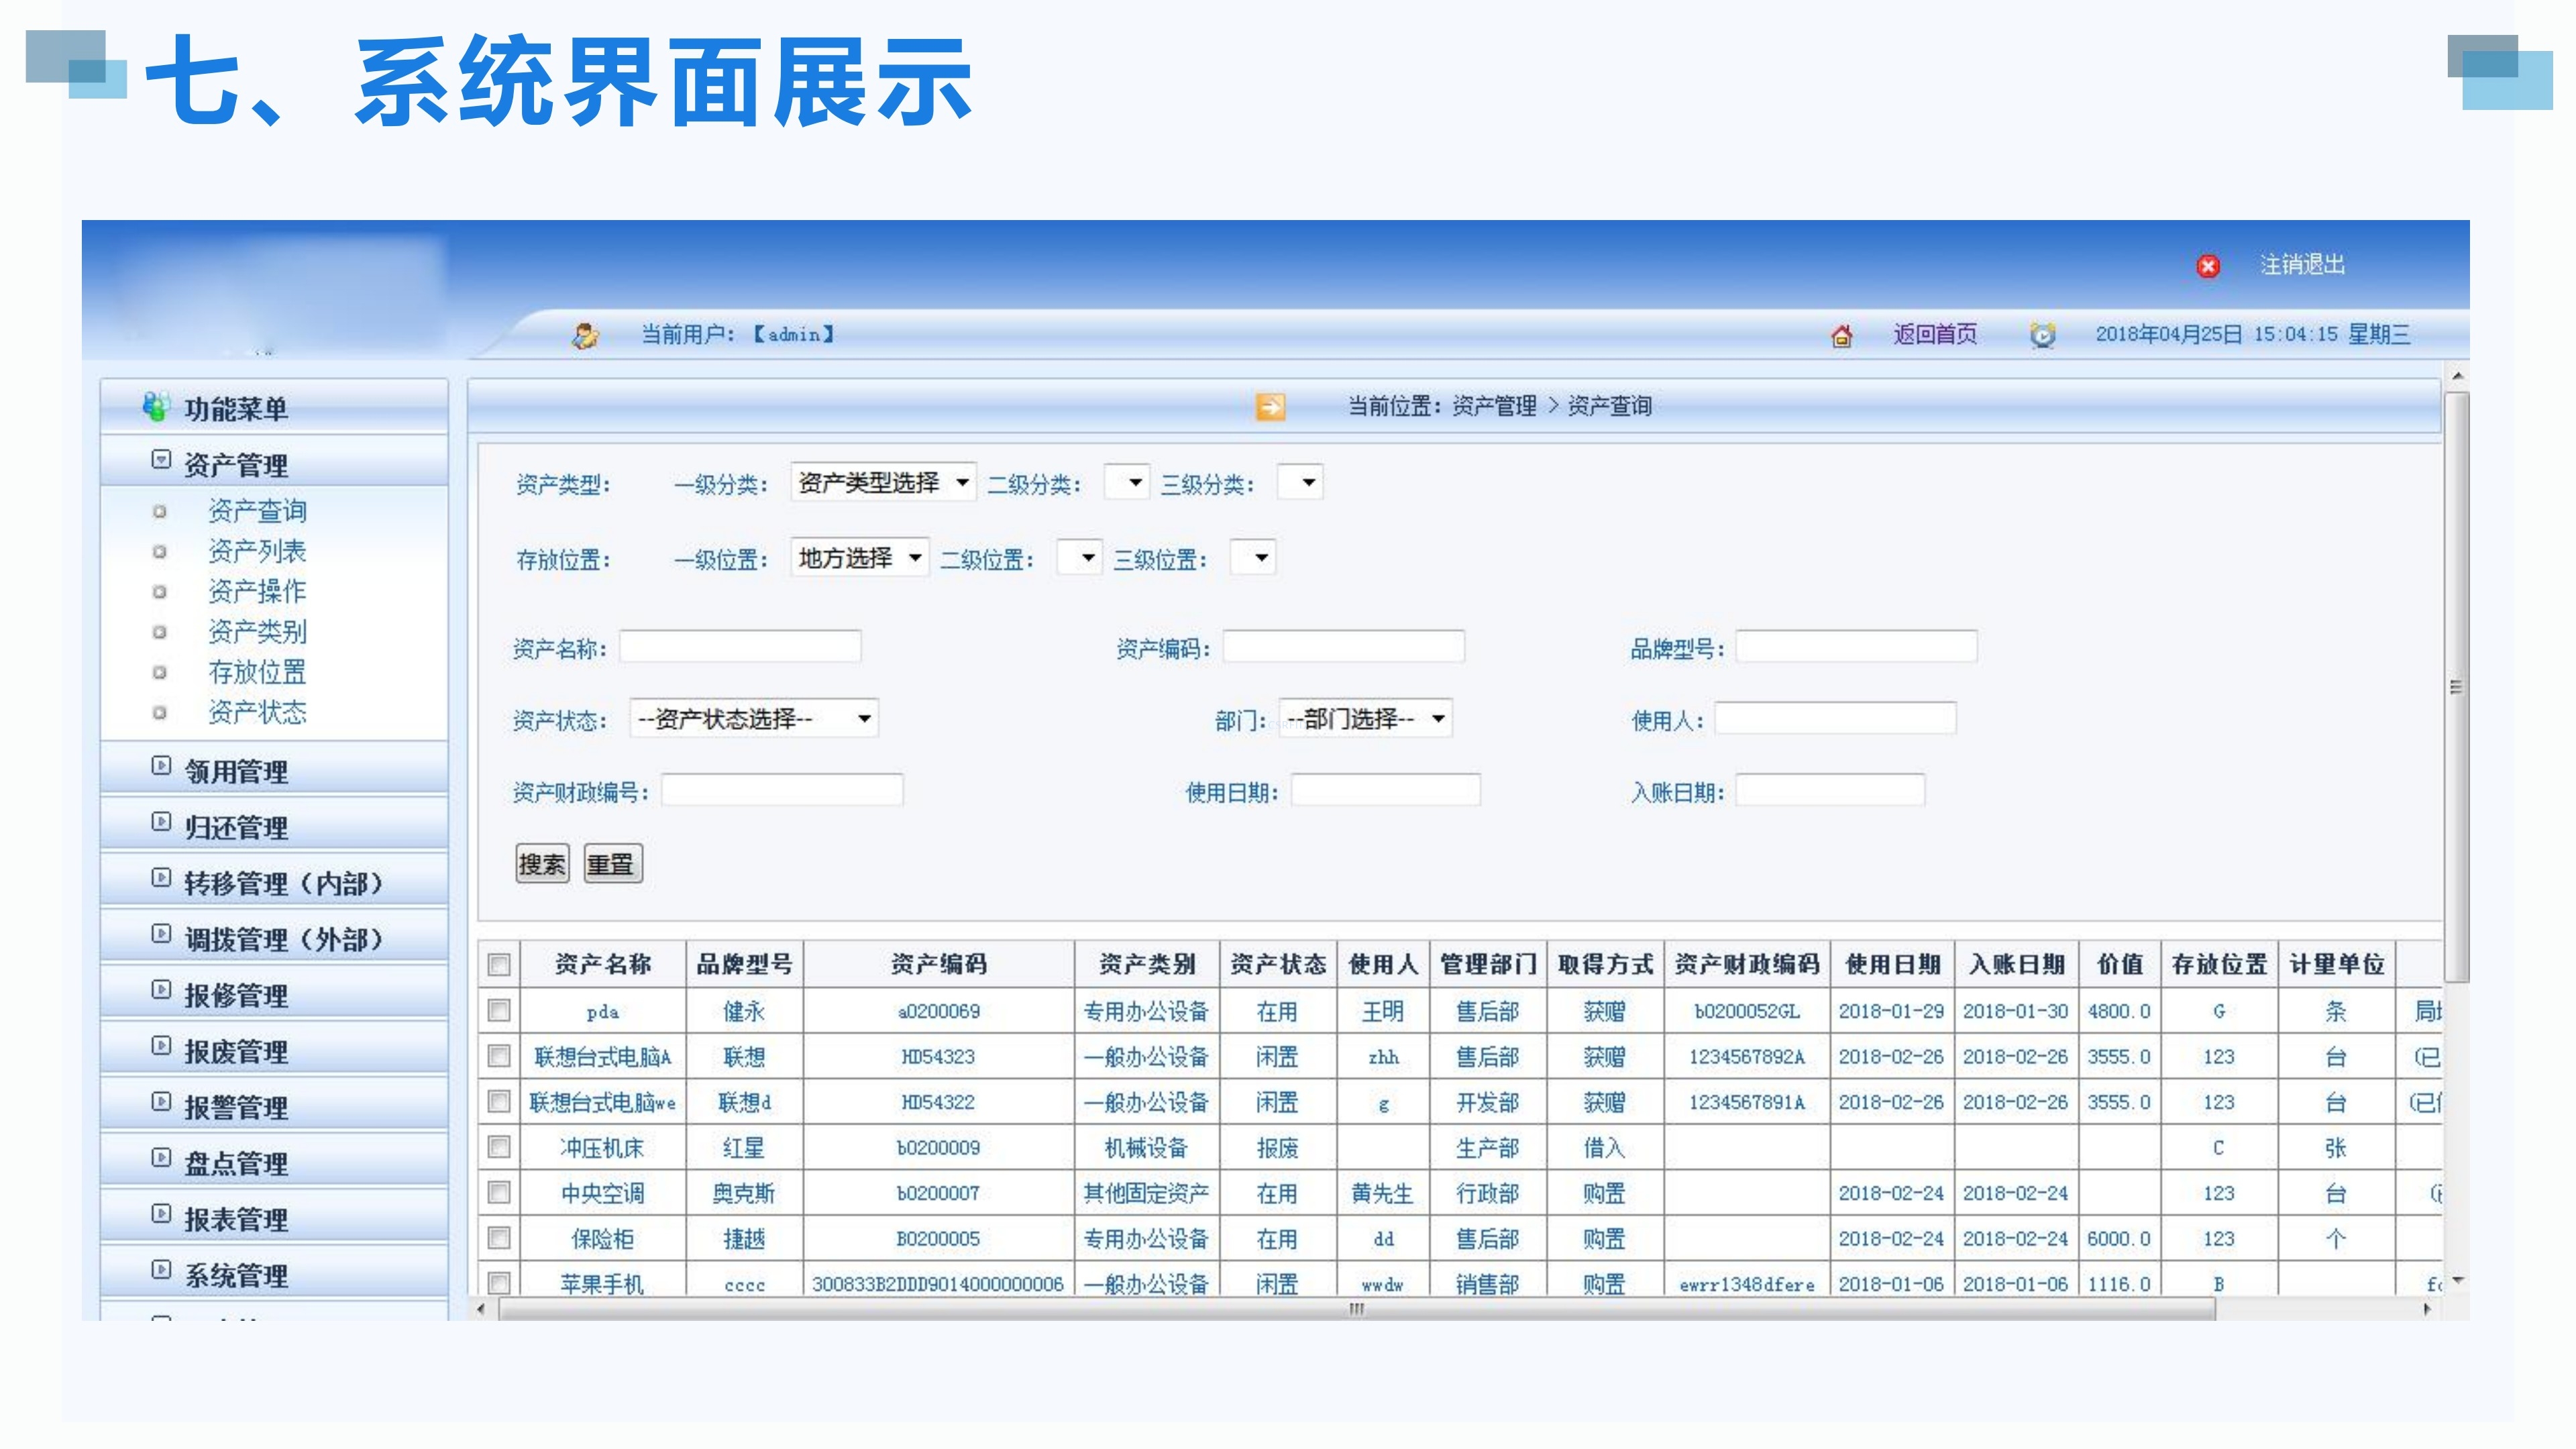Open the 资产状态选择 dropdown
The width and height of the screenshot is (2576, 1449).
click(x=754, y=718)
